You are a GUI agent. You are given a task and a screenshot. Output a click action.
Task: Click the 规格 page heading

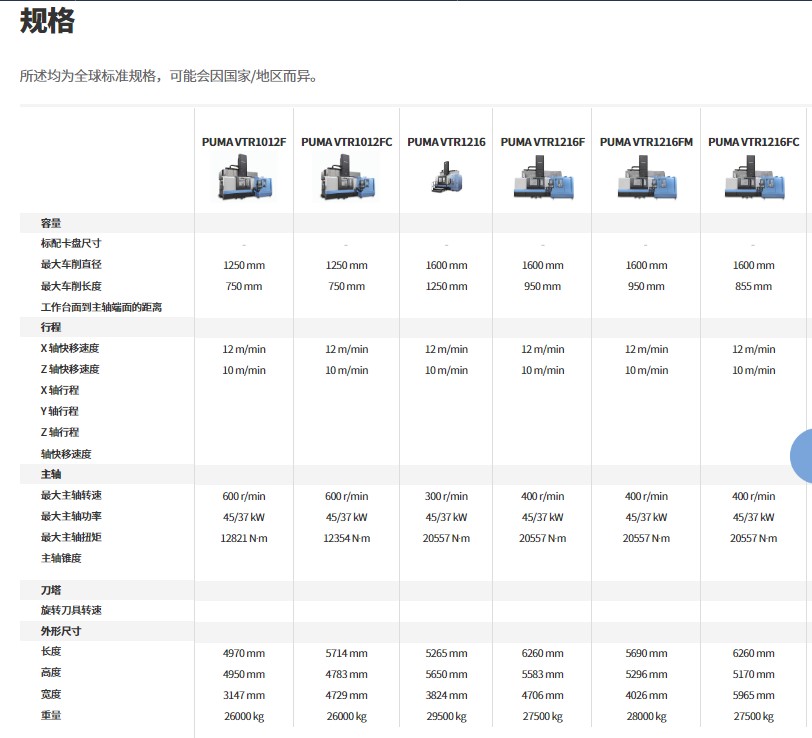pyautogui.click(x=47, y=21)
